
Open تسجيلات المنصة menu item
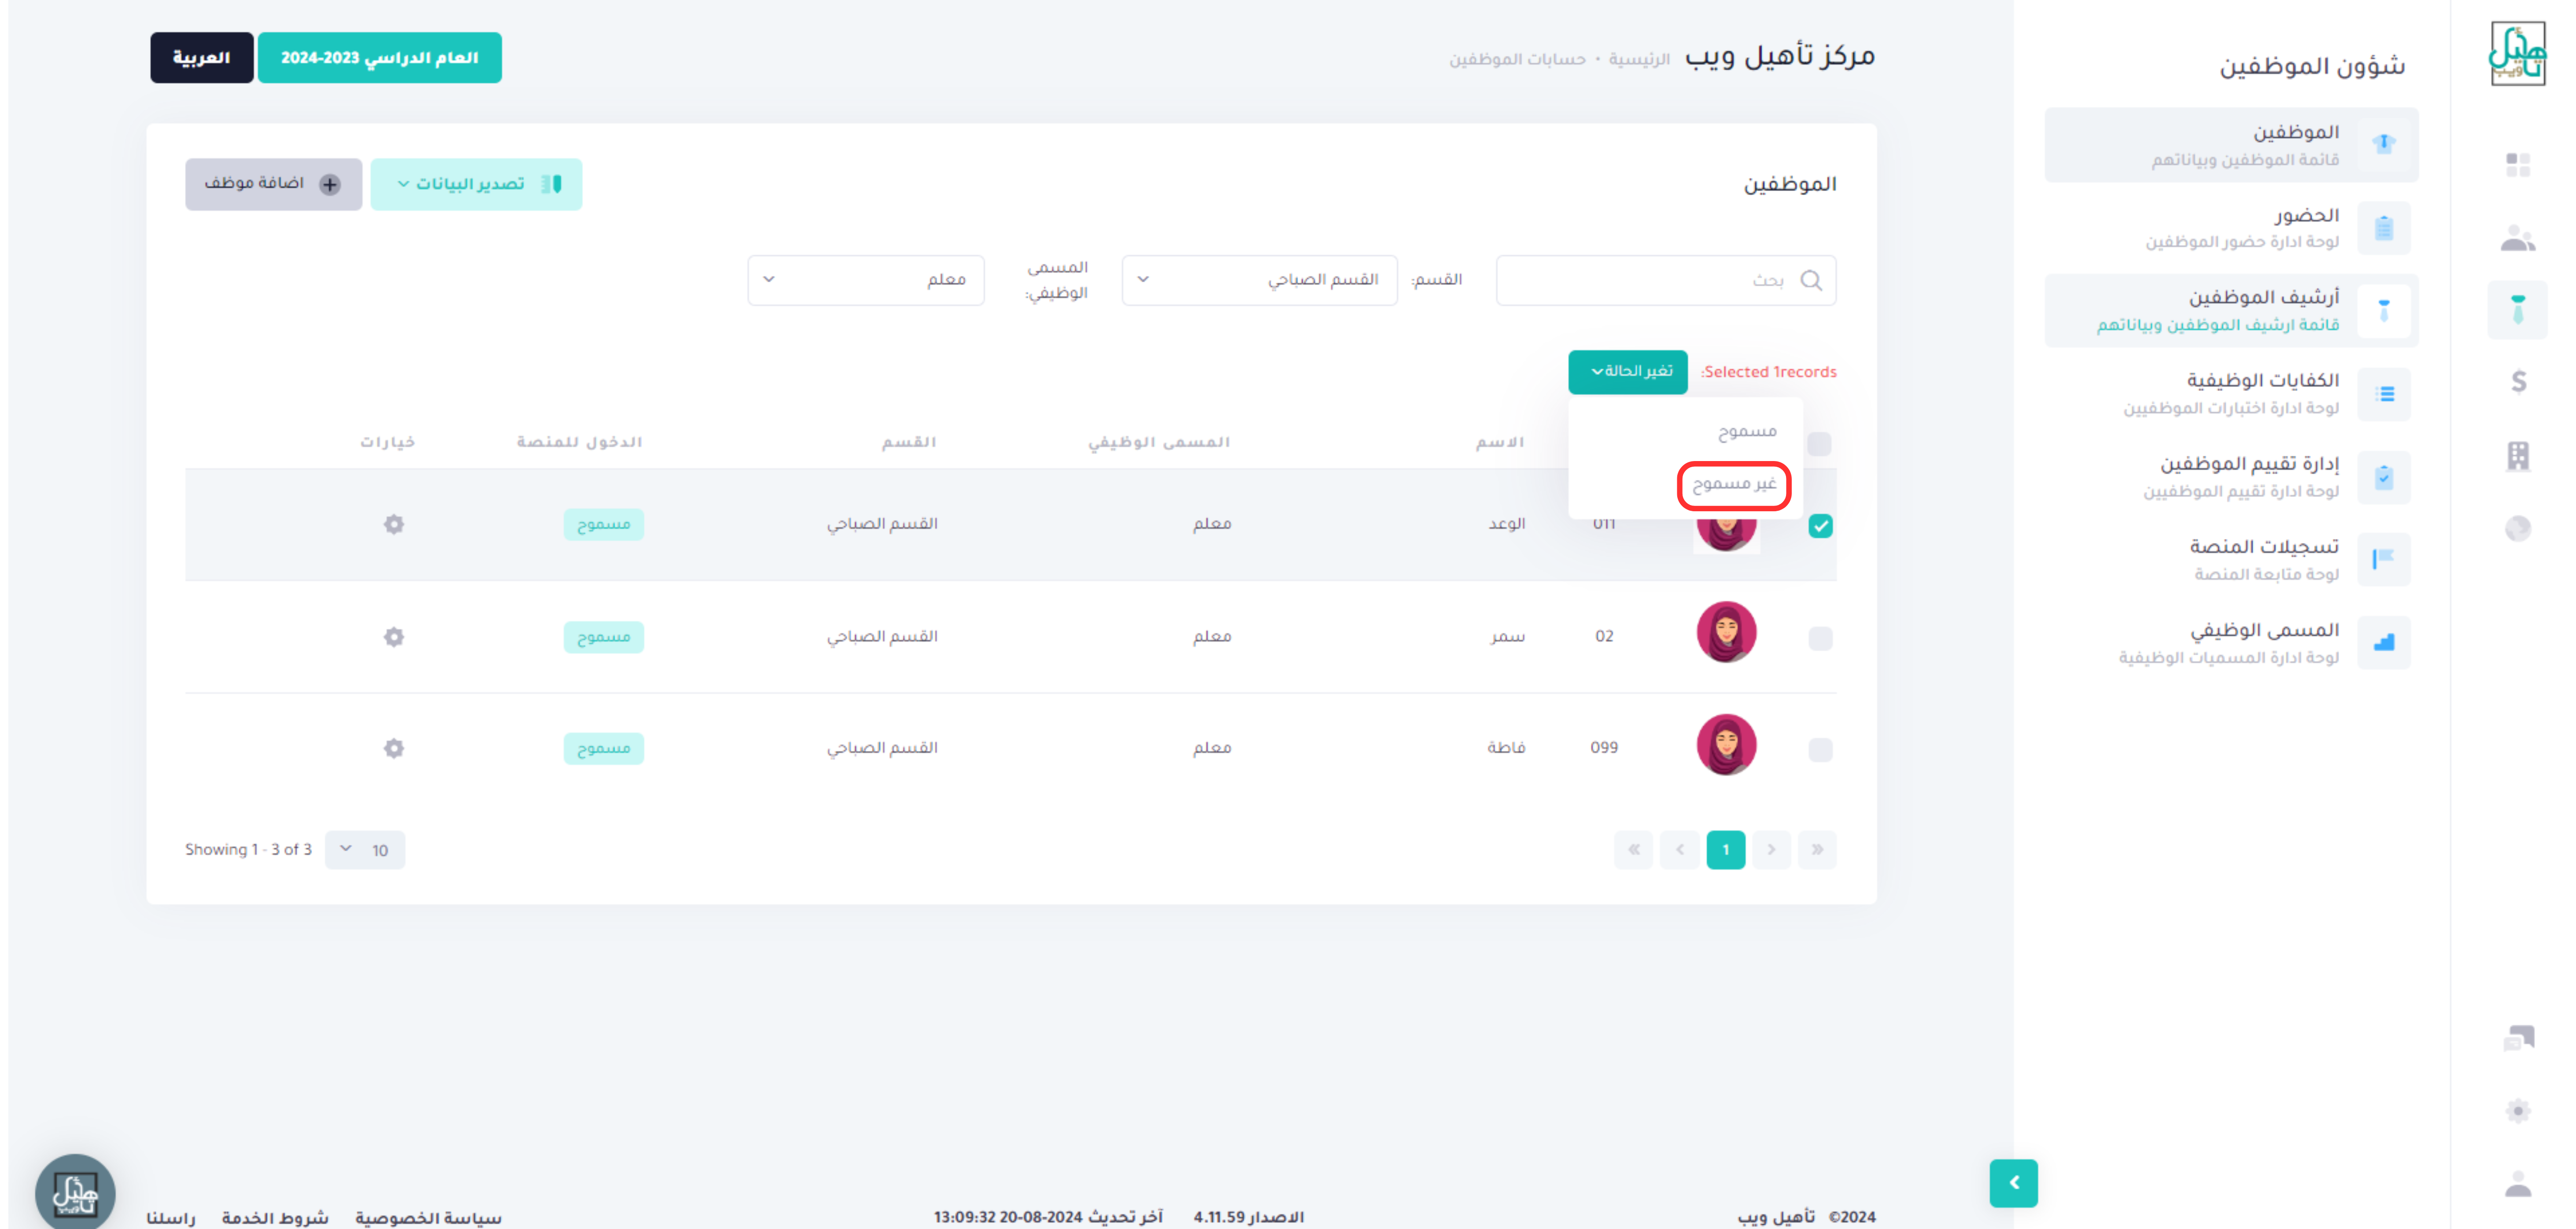tap(2231, 559)
